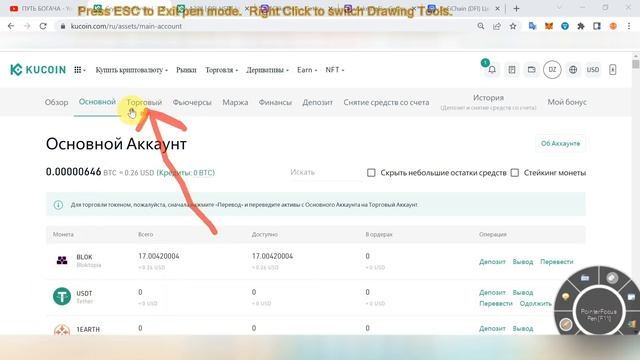
Task: Open the notifications bell
Action: click(492, 70)
